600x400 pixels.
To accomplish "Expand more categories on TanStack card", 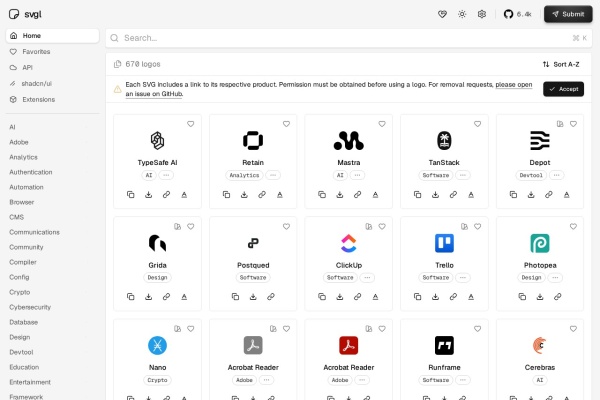I will (463, 175).
